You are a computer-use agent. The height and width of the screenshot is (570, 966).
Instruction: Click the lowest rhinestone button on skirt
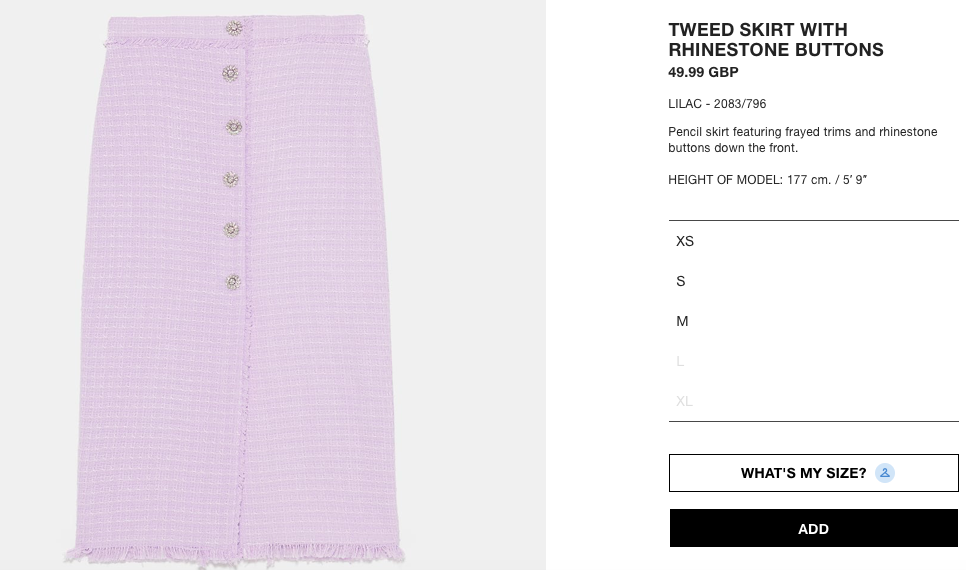click(233, 282)
